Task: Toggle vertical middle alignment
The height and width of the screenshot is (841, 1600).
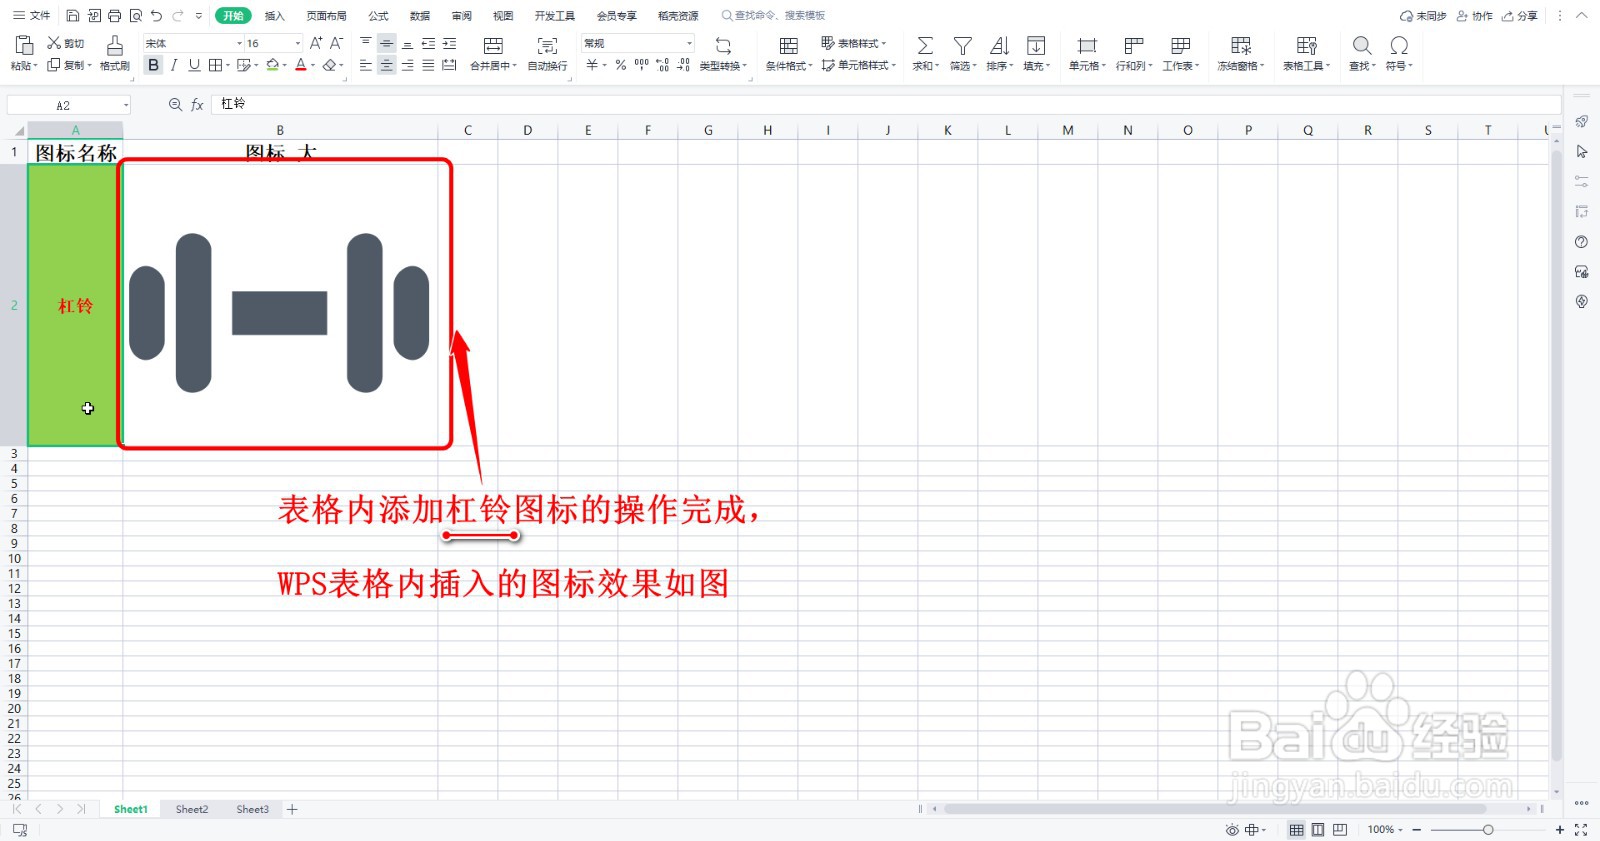Action: coord(386,43)
